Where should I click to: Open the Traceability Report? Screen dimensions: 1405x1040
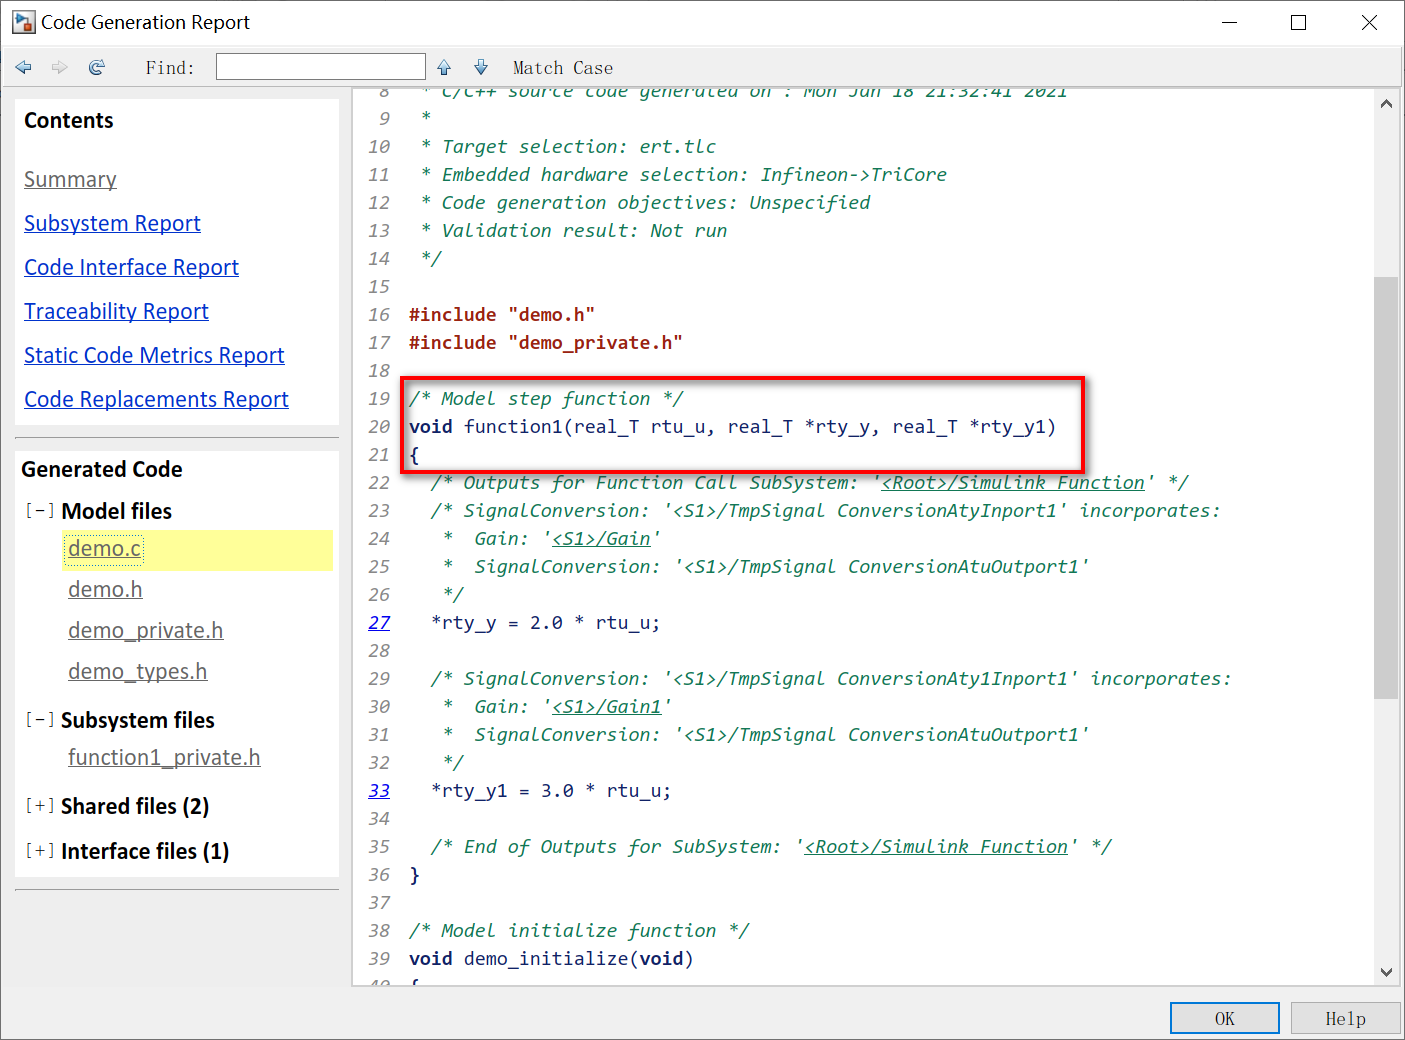(116, 311)
